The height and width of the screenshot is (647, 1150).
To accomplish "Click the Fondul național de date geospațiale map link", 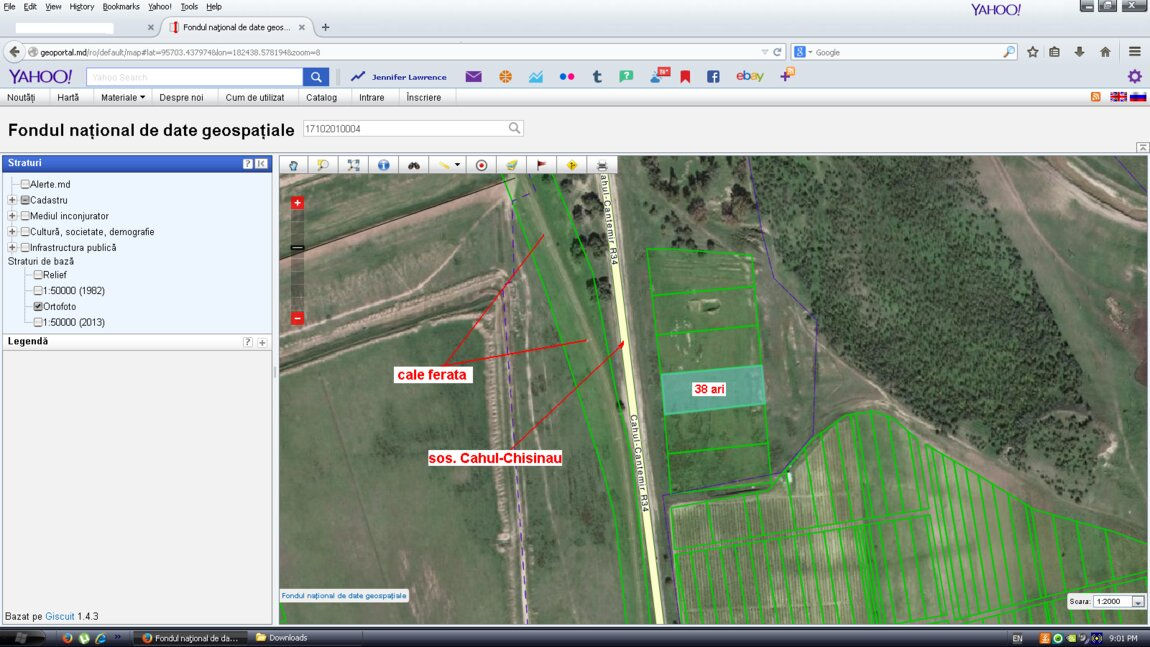I will tap(344, 596).
